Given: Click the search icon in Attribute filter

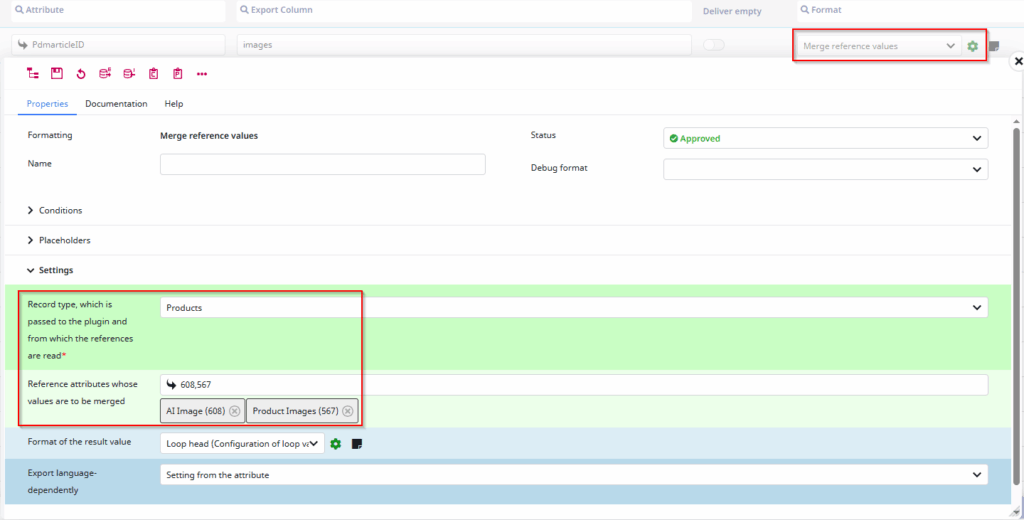Looking at the screenshot, I should 20,10.
